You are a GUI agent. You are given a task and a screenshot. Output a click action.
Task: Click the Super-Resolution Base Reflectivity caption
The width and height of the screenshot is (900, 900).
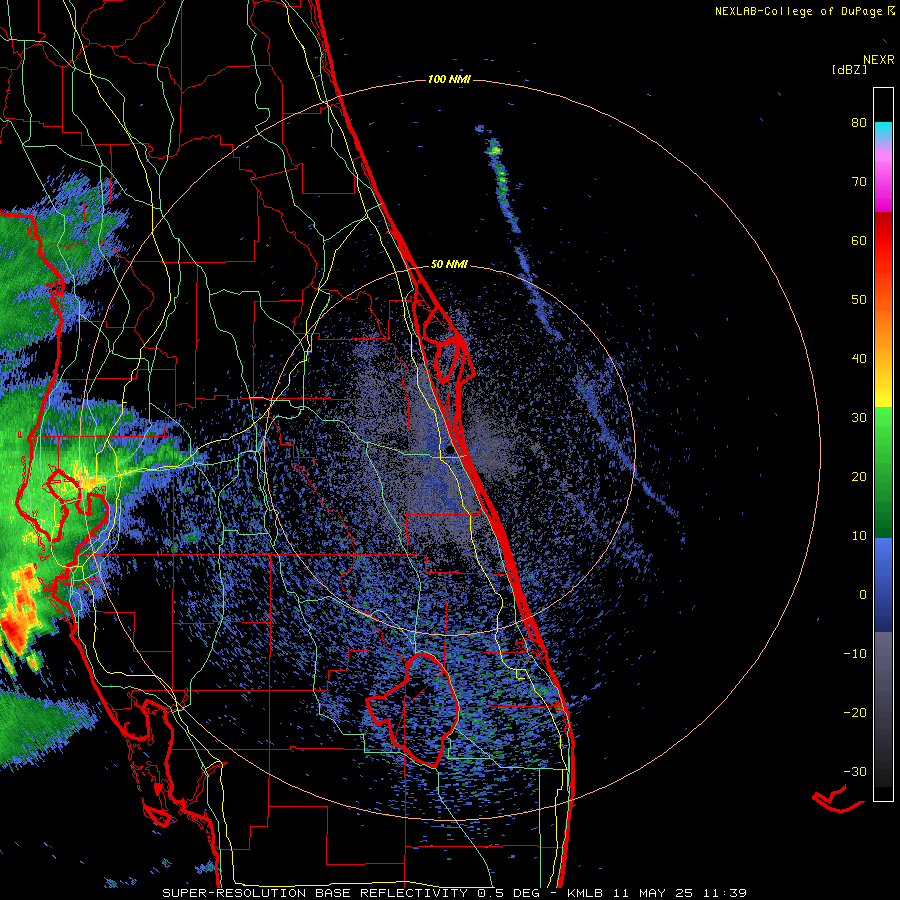(x=454, y=893)
